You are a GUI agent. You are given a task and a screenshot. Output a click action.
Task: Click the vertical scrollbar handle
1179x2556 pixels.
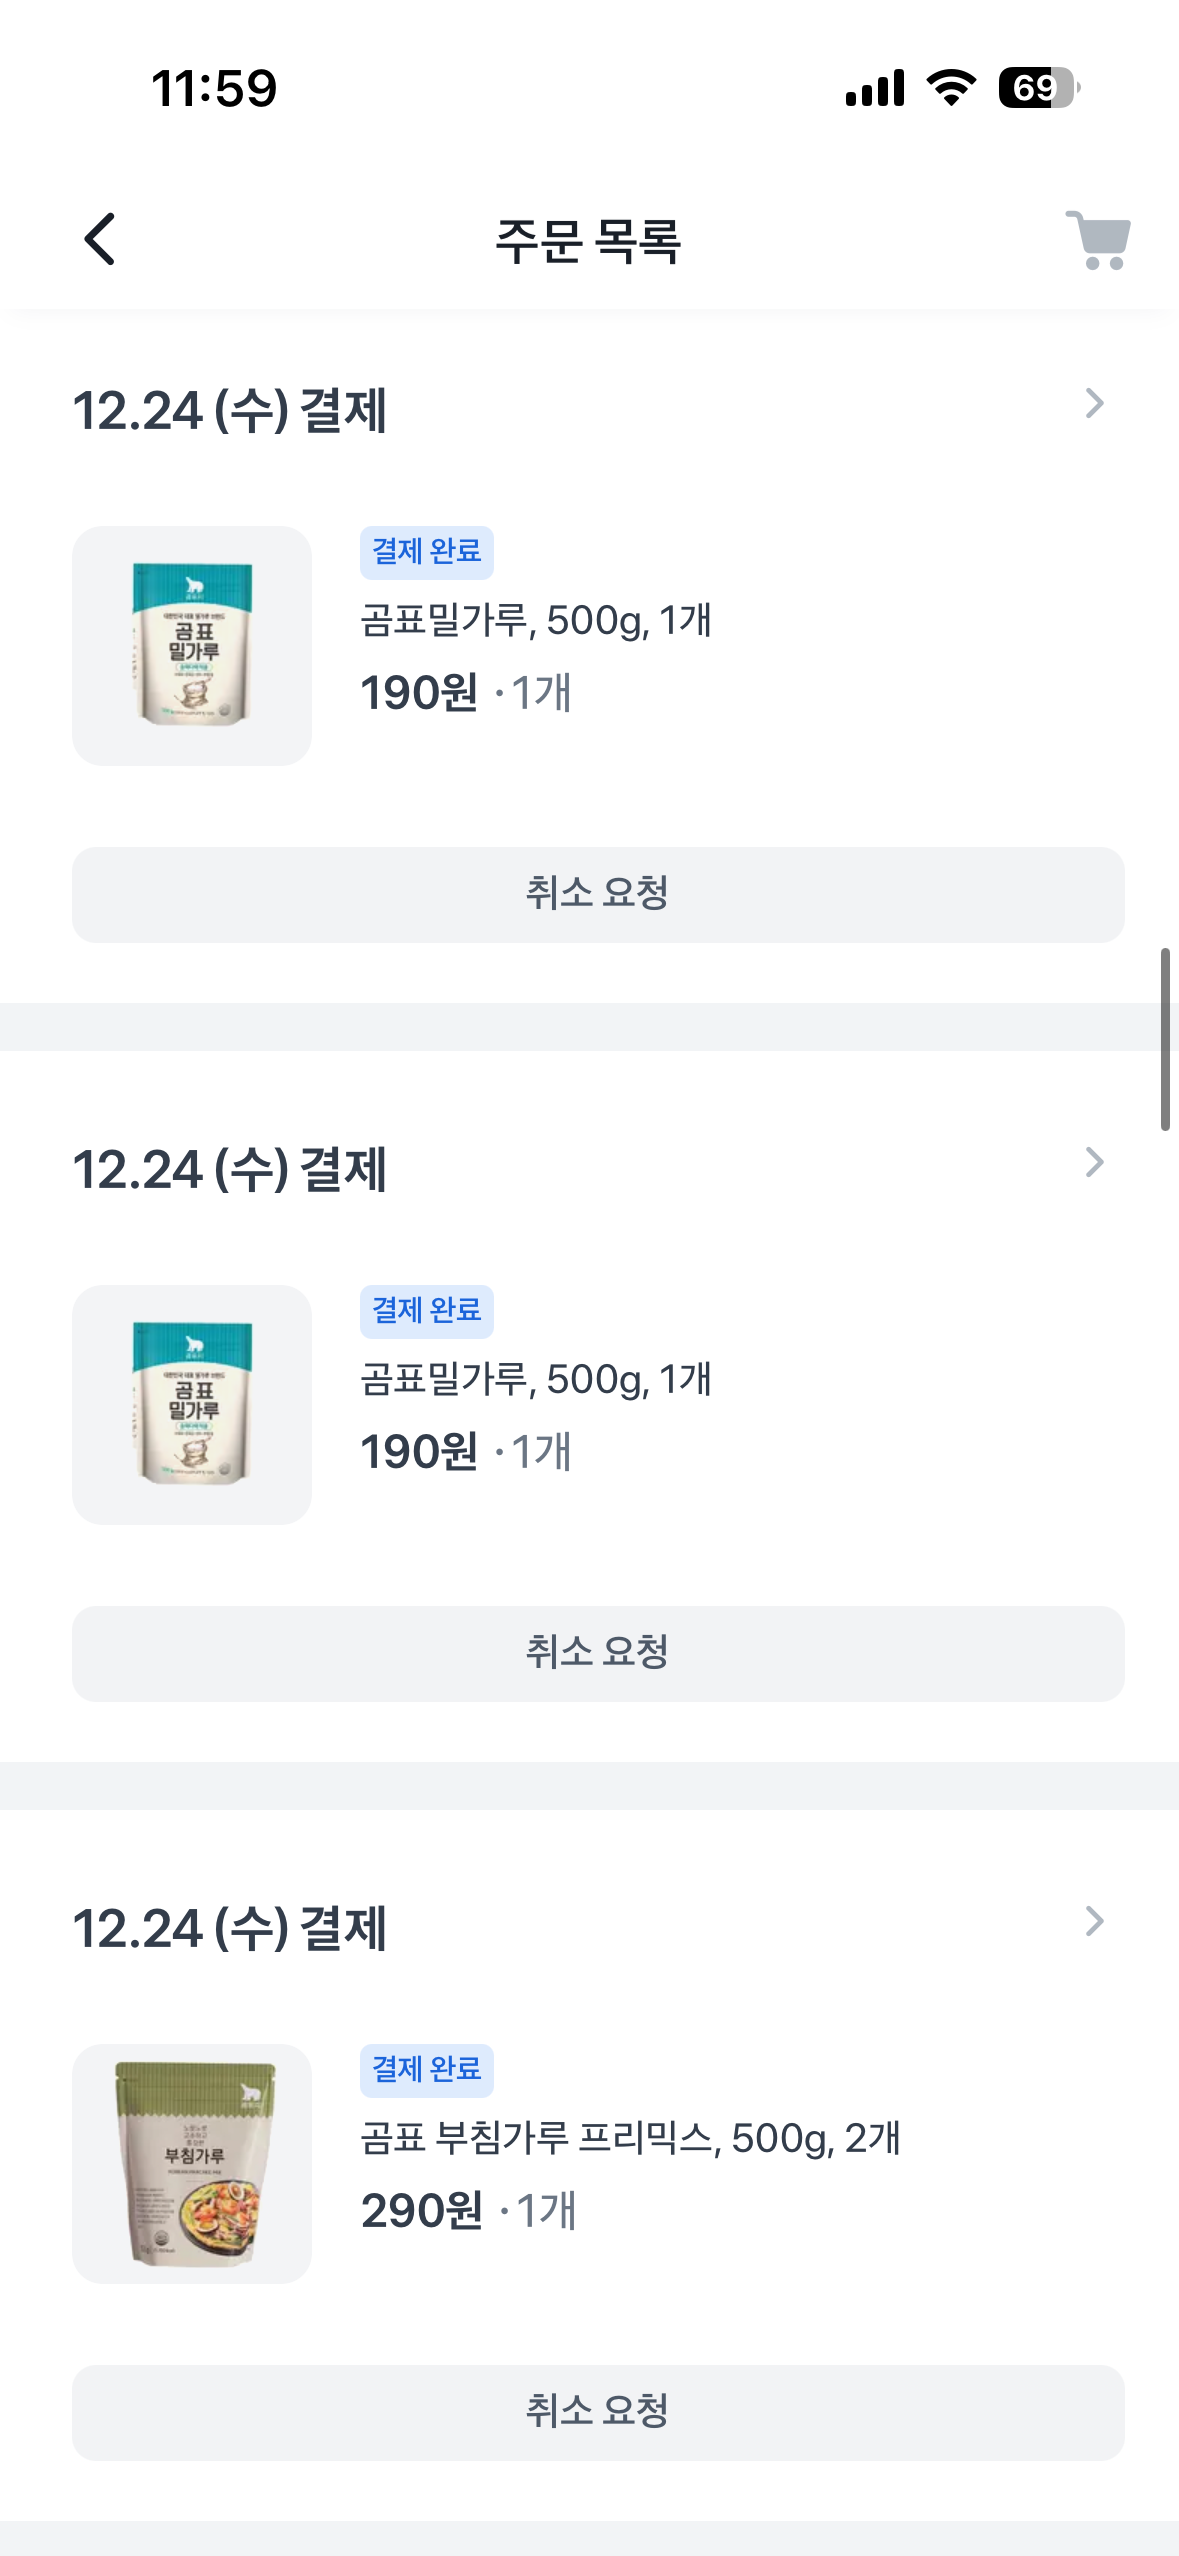tap(1164, 1039)
